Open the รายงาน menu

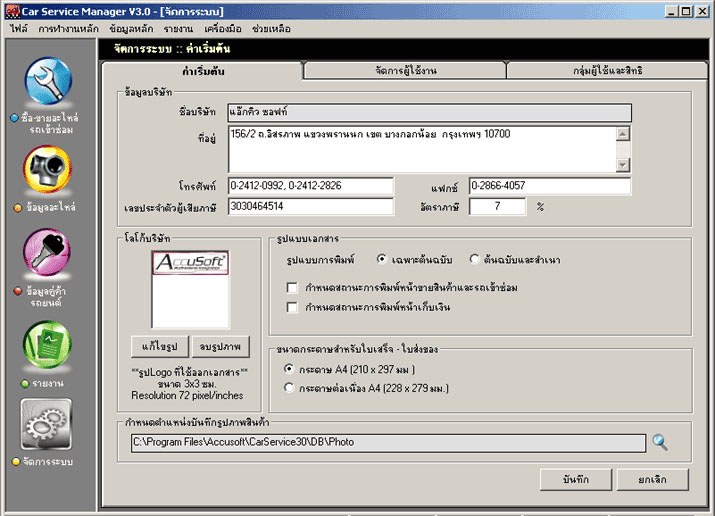(x=178, y=29)
